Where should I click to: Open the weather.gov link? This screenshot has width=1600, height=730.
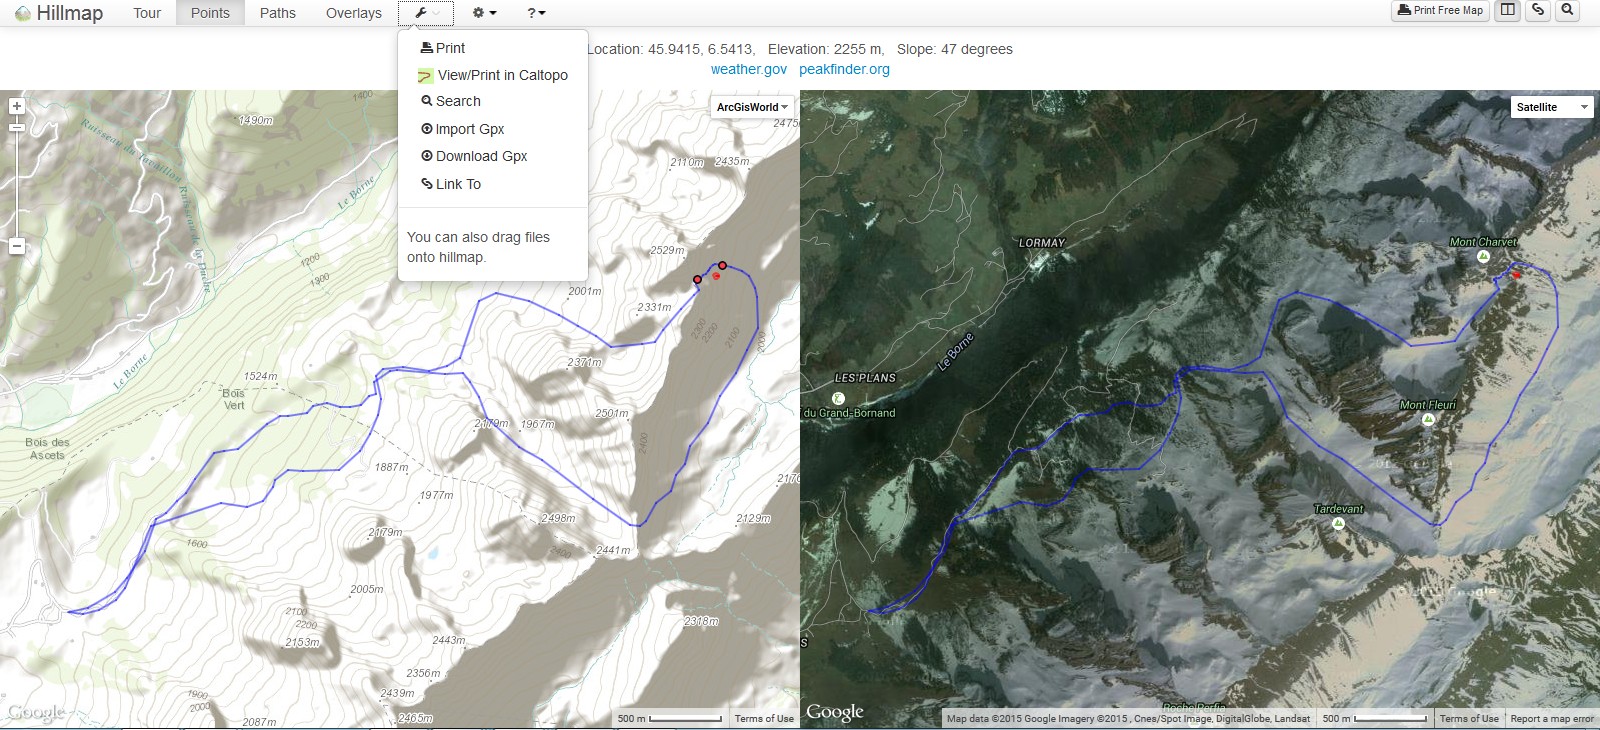tap(748, 69)
